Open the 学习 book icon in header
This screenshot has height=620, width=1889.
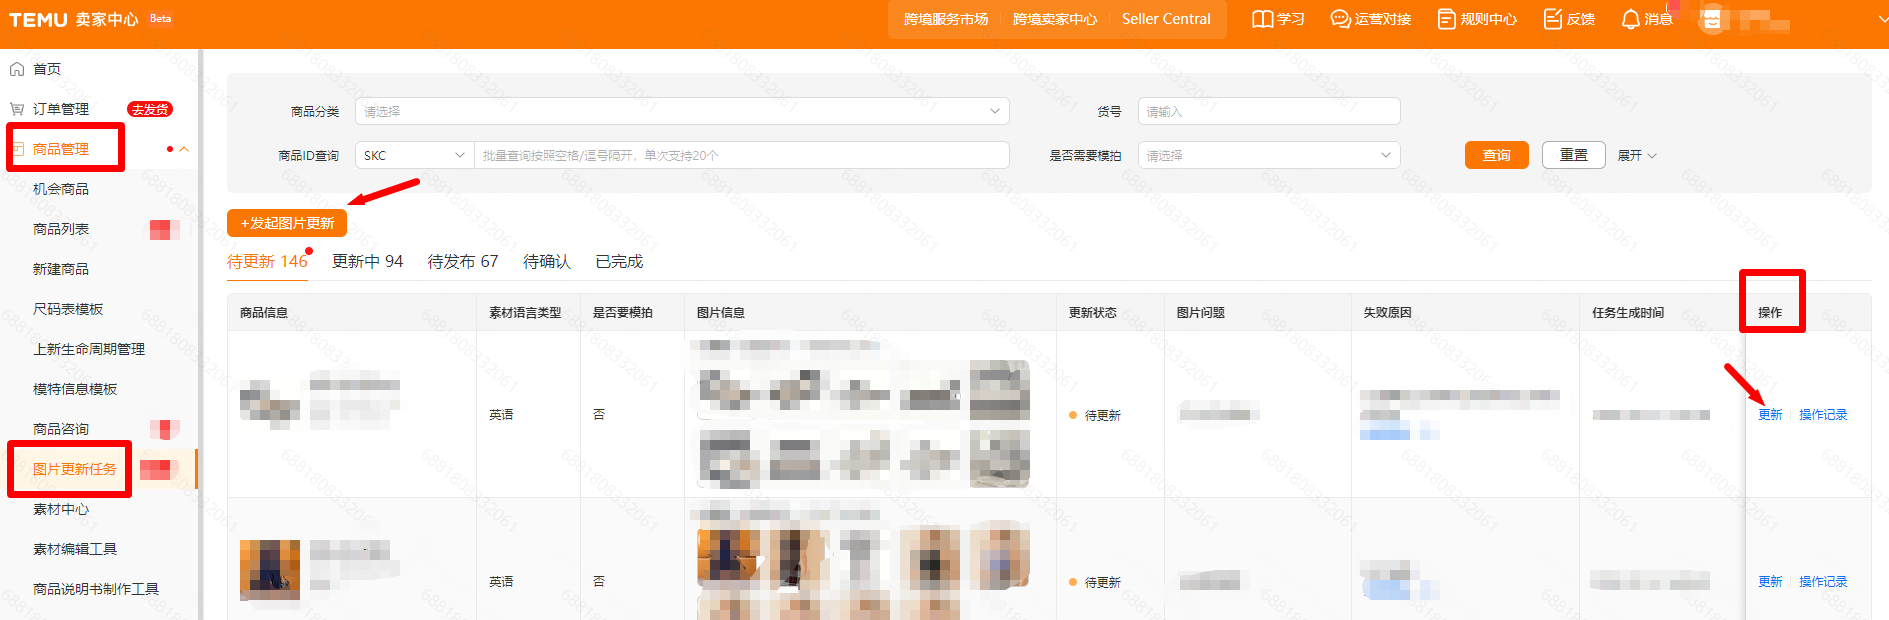(x=1262, y=19)
